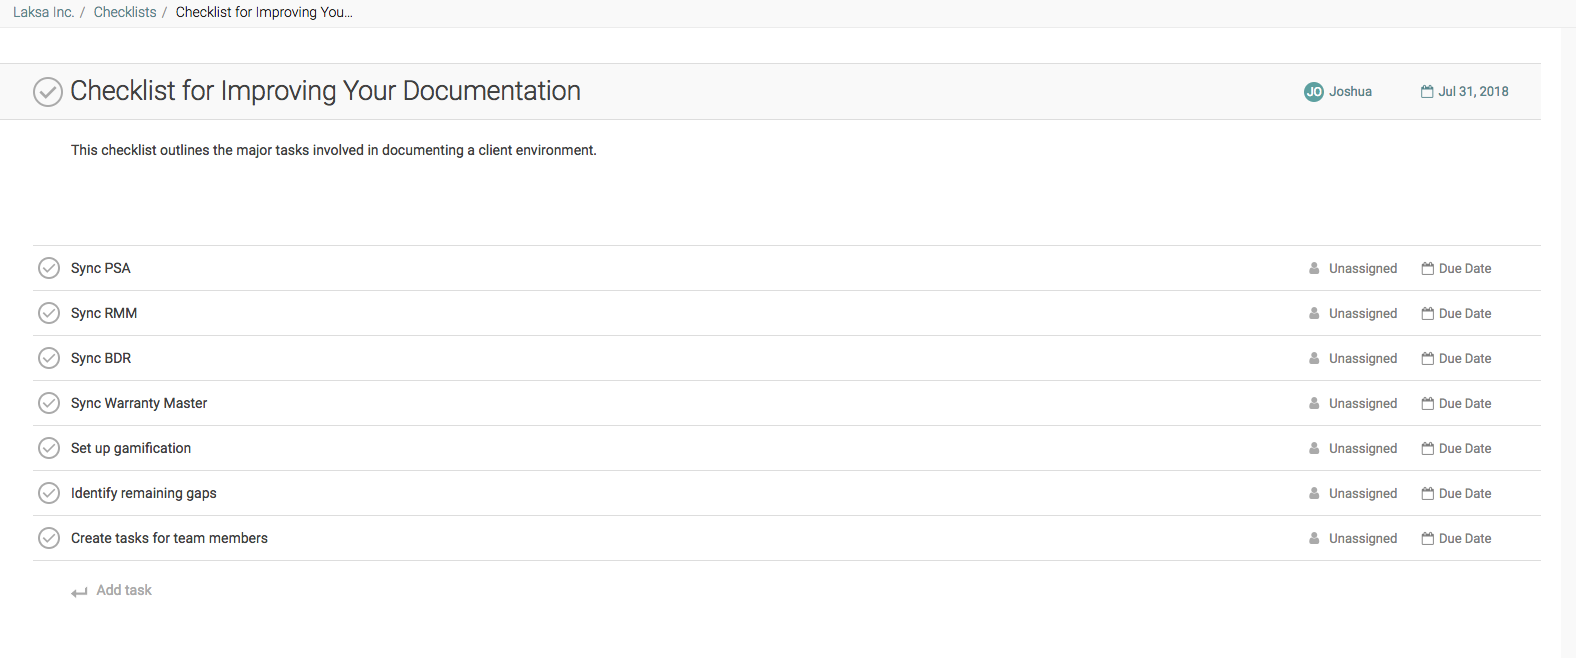Complete the Set up gamification task
This screenshot has width=1576, height=658.
[48, 448]
